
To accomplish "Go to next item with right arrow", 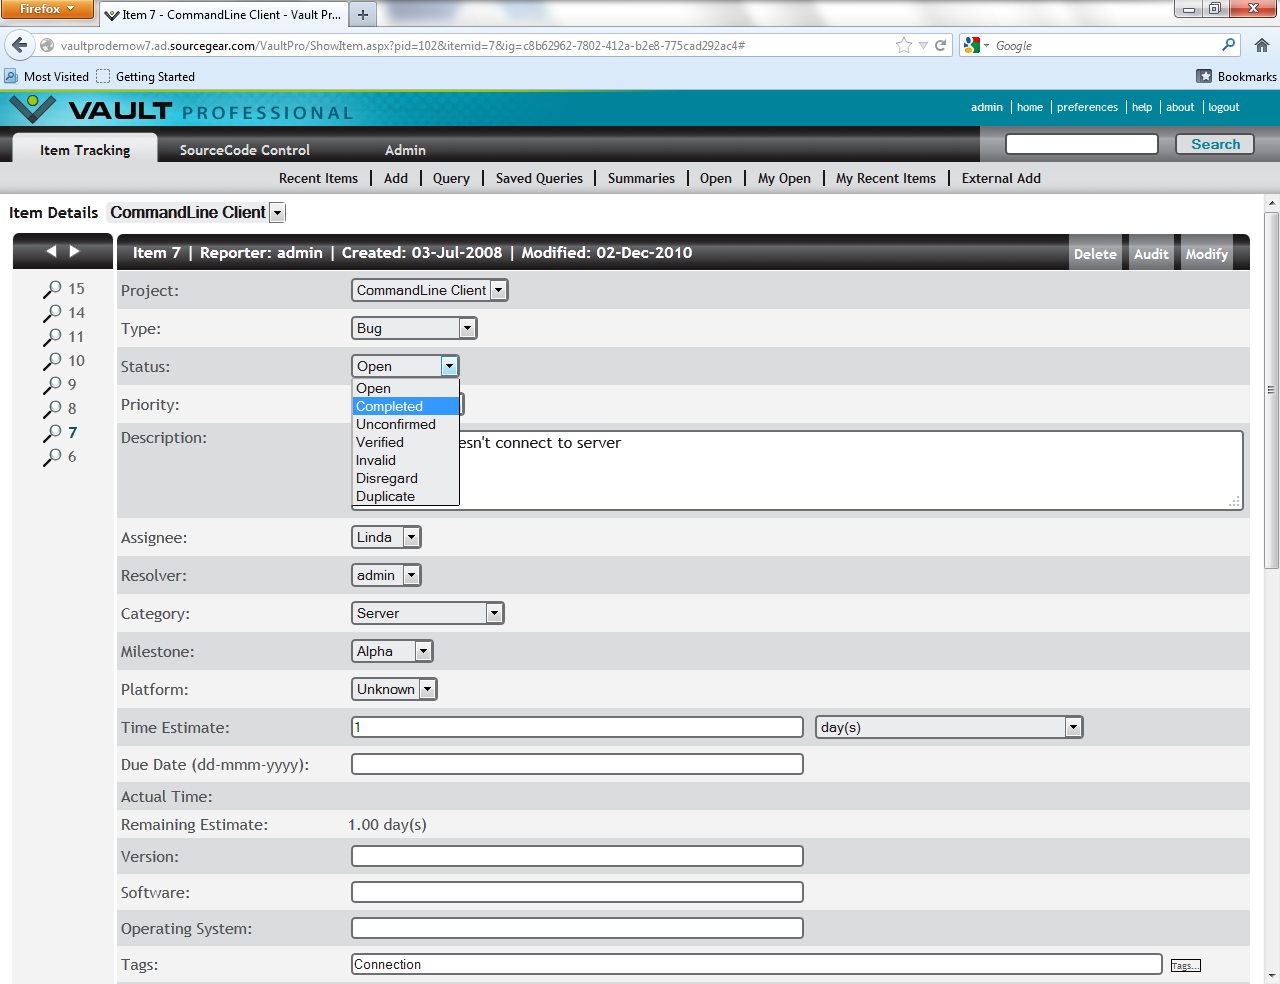I will click(74, 251).
